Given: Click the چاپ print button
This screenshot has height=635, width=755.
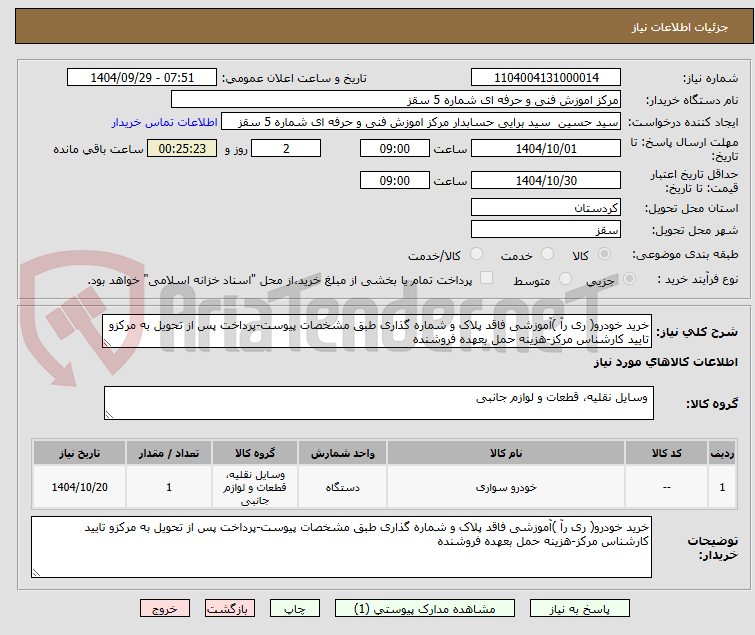Looking at the screenshot, I should click(x=294, y=608).
